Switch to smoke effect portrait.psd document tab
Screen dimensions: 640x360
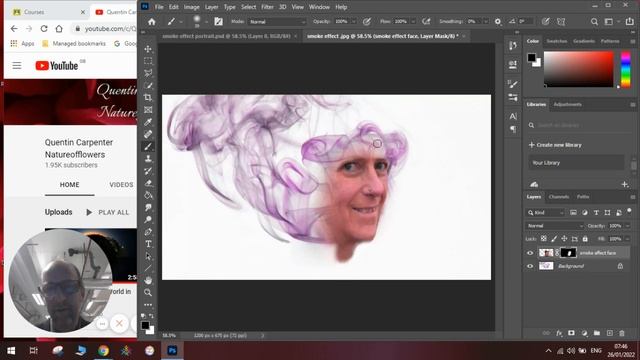226,36
